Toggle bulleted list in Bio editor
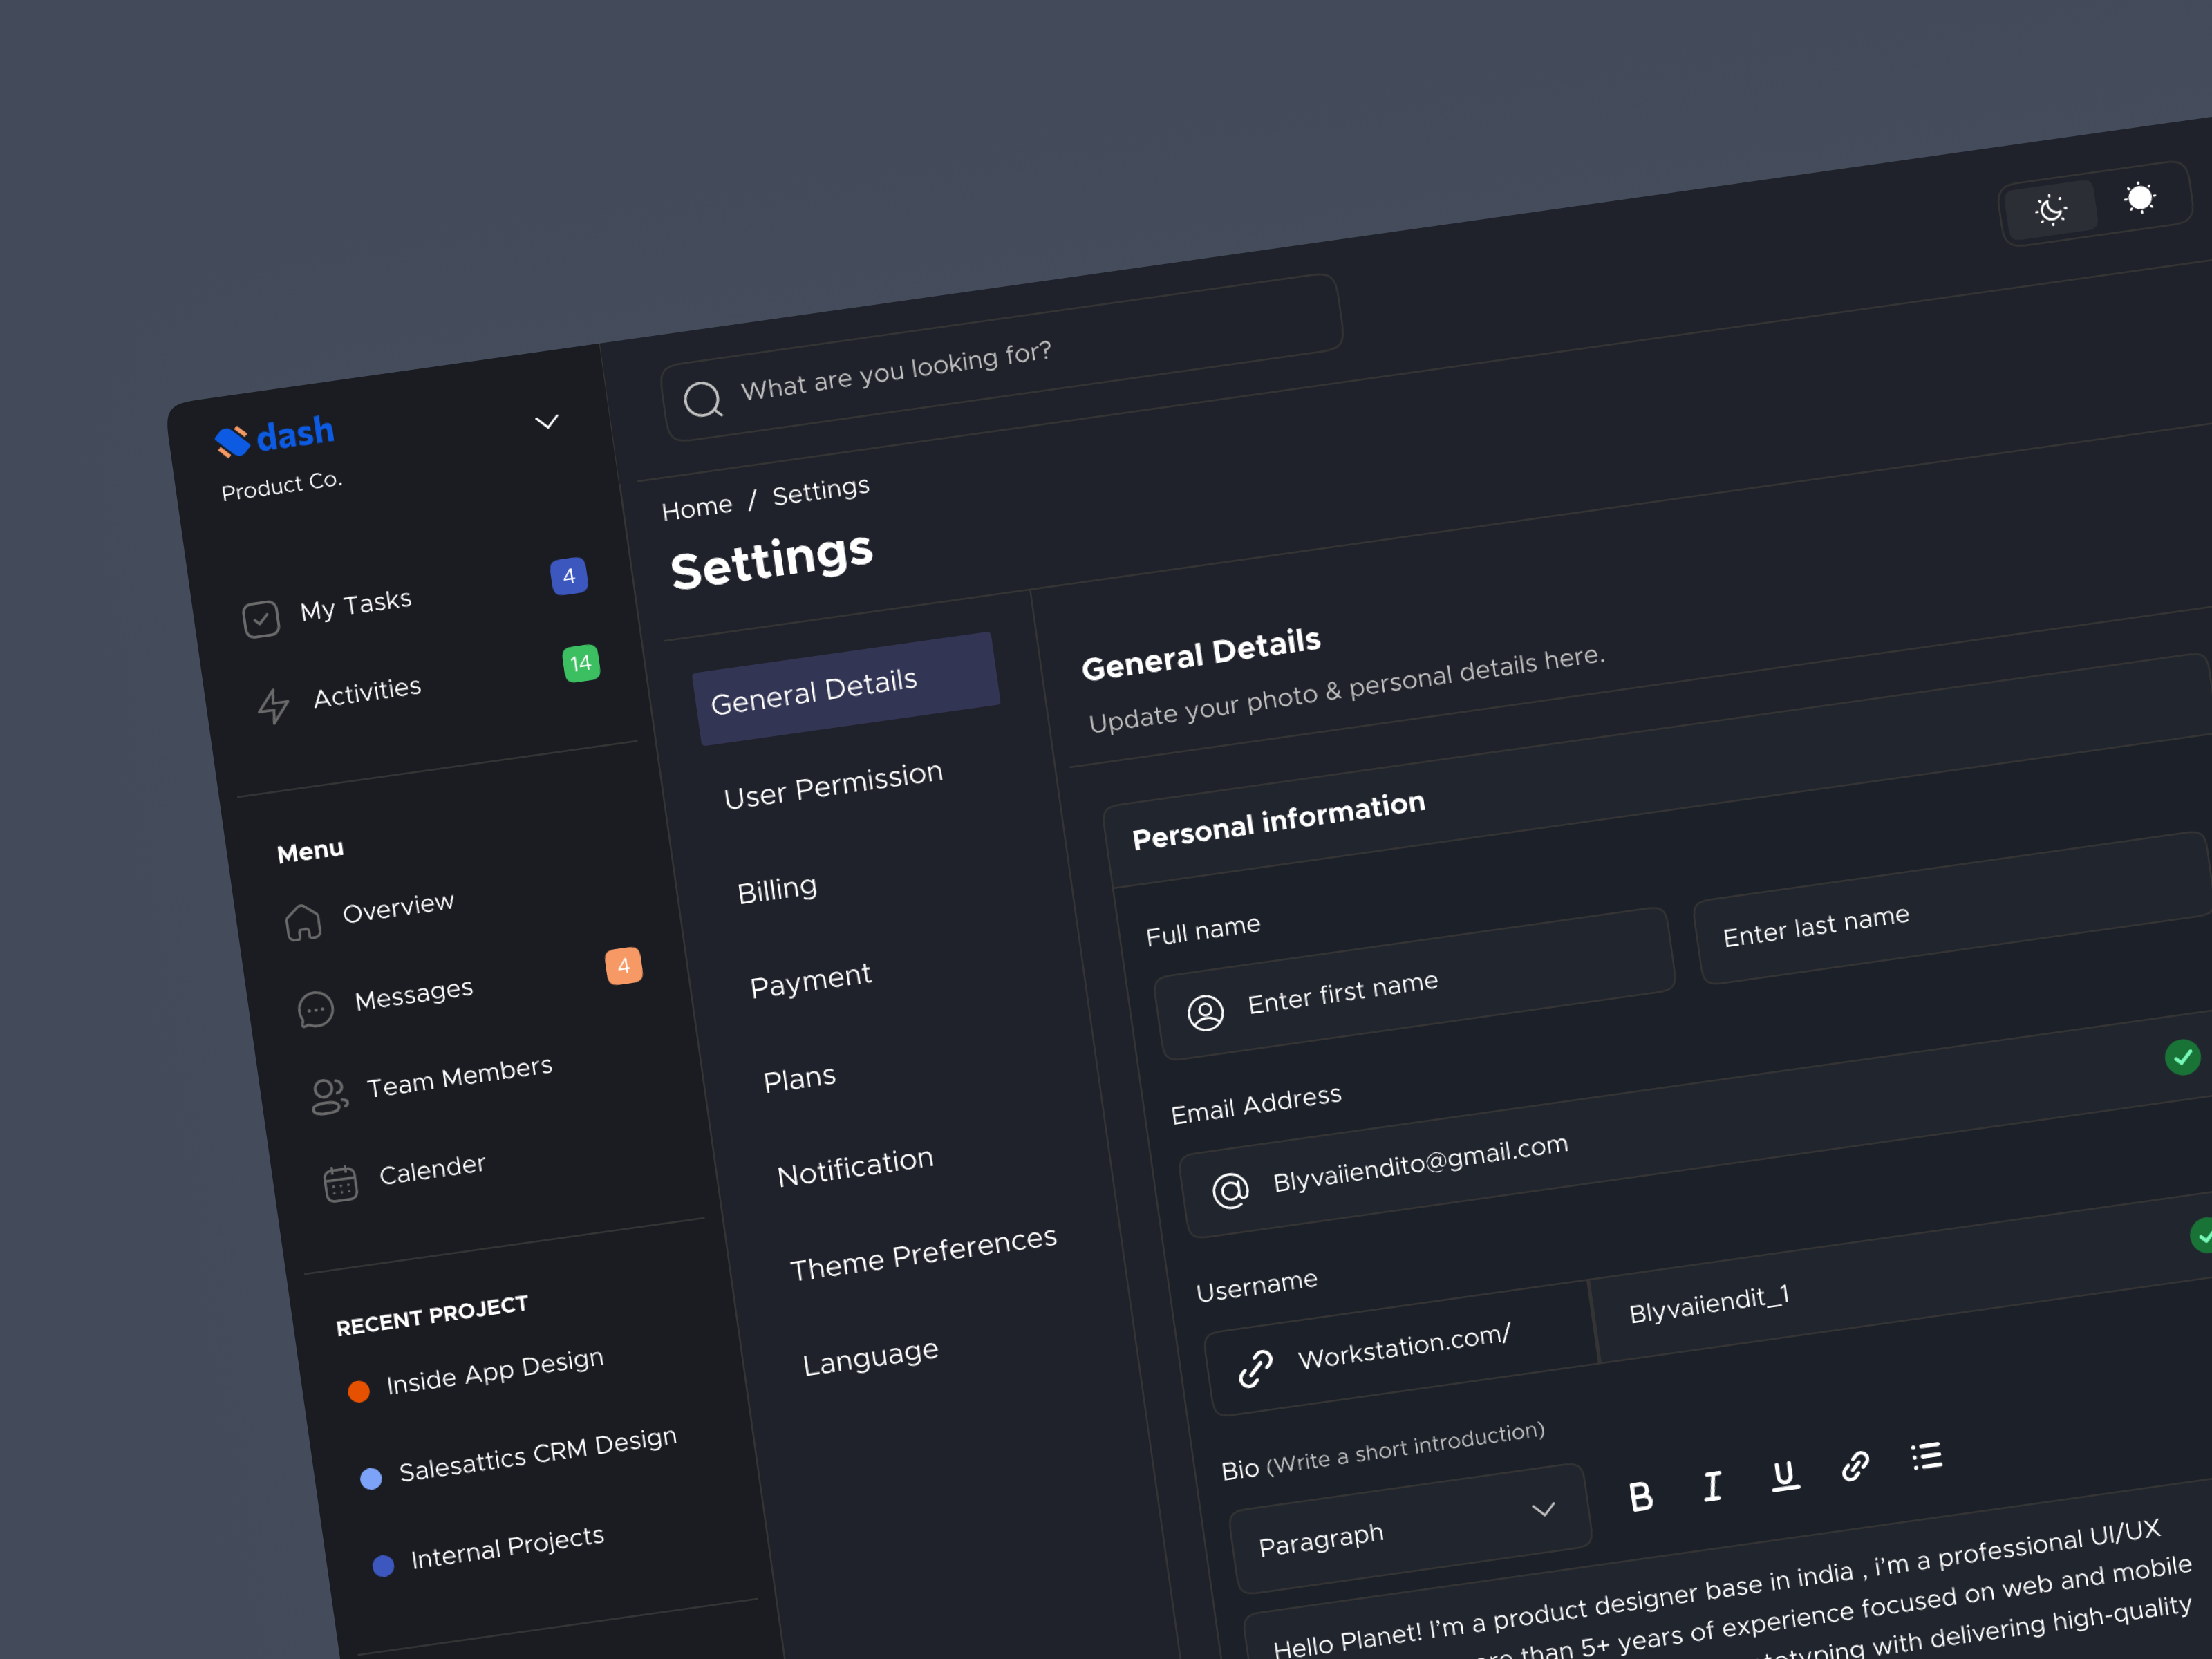The image size is (2212, 1659). point(1927,1456)
